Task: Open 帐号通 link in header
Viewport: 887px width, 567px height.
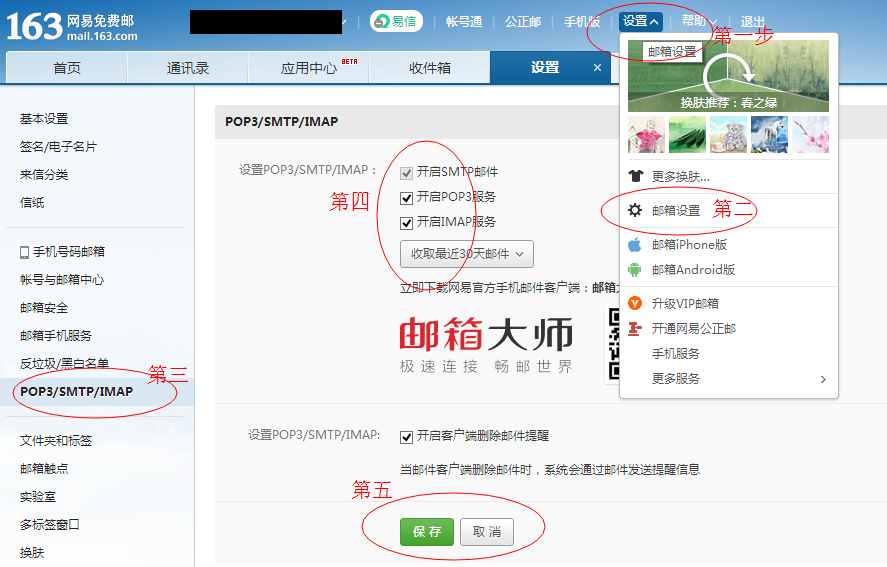Action: [x=464, y=22]
